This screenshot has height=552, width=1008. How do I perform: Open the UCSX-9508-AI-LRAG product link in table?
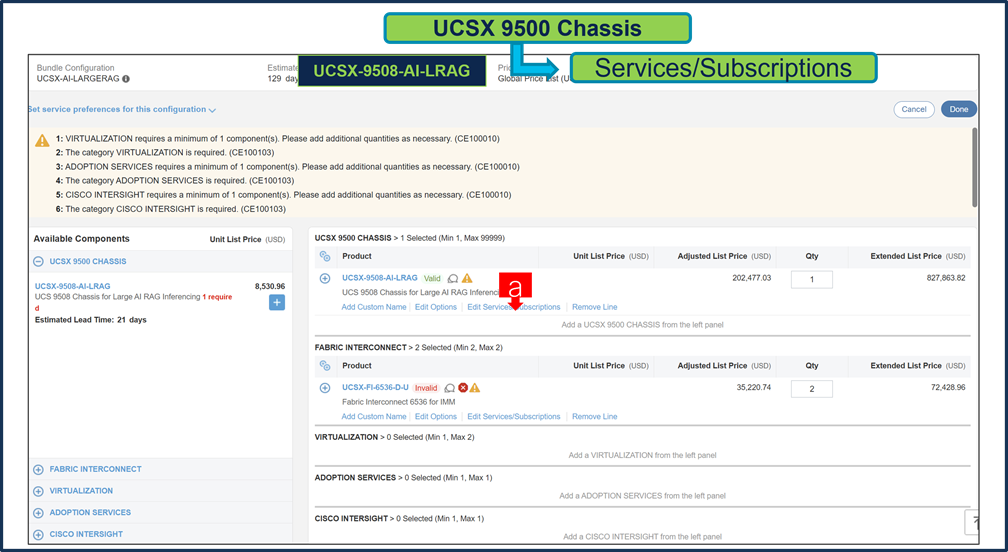379,278
